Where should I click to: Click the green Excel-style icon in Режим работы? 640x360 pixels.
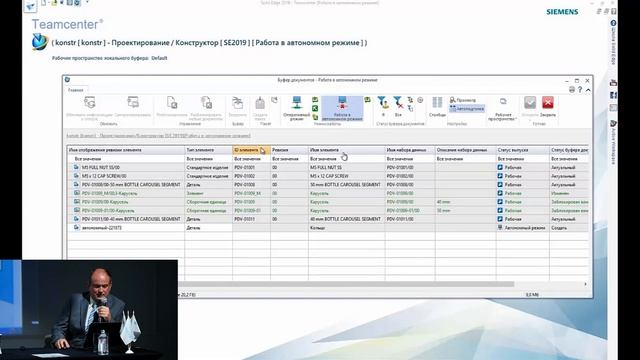point(315,108)
